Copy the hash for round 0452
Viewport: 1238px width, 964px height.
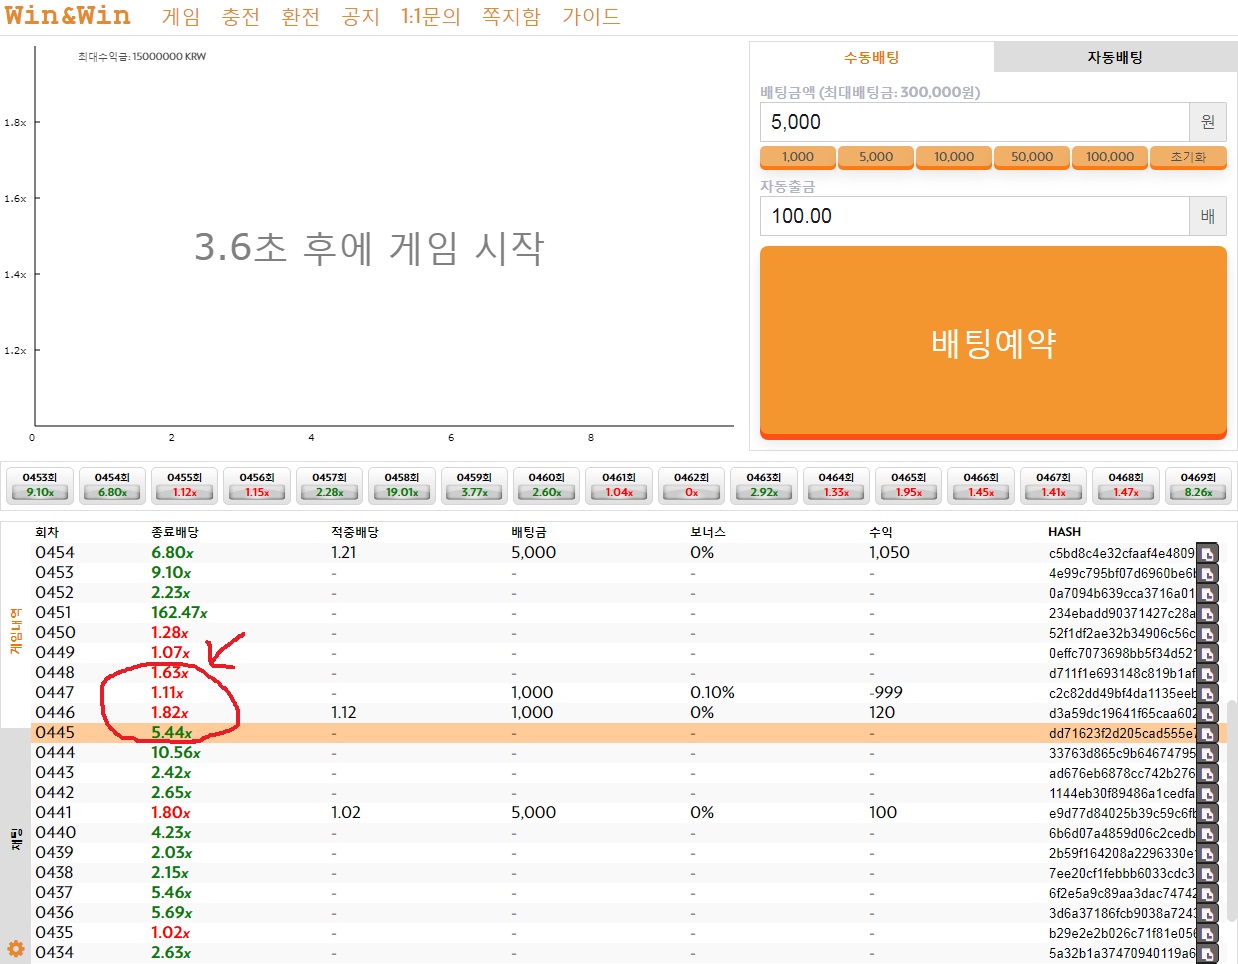click(x=1207, y=594)
